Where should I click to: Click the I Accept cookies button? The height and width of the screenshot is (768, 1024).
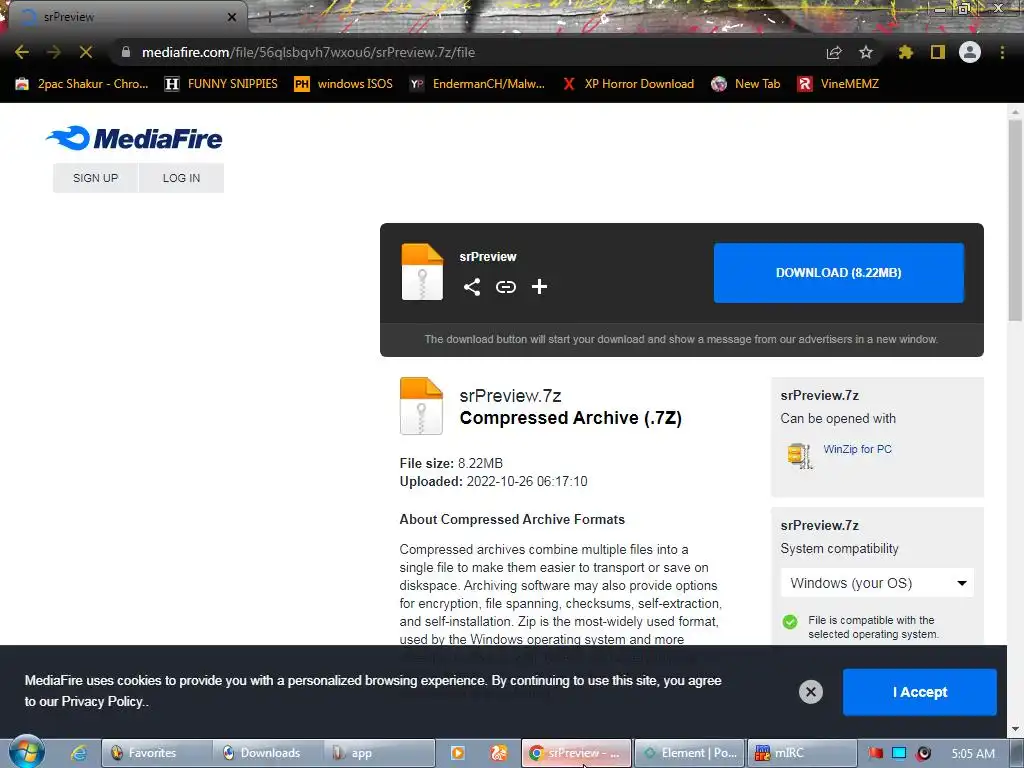(920, 692)
